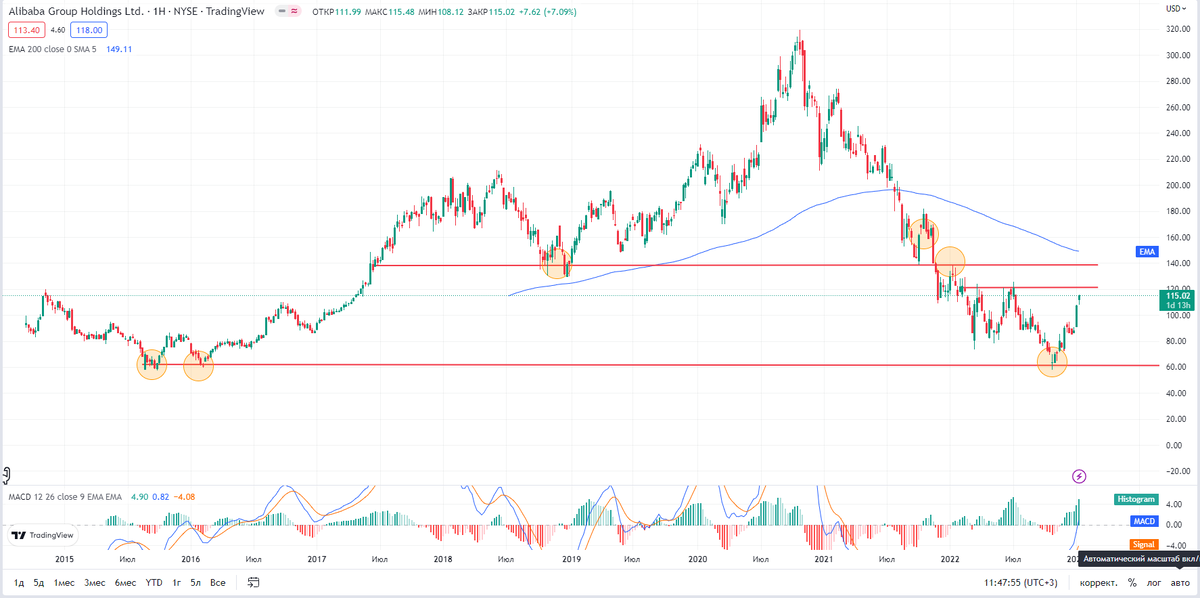Viewport: 1200px width, 598px height.
Task: Click the 2021 label on time axis
Action: click(823, 559)
